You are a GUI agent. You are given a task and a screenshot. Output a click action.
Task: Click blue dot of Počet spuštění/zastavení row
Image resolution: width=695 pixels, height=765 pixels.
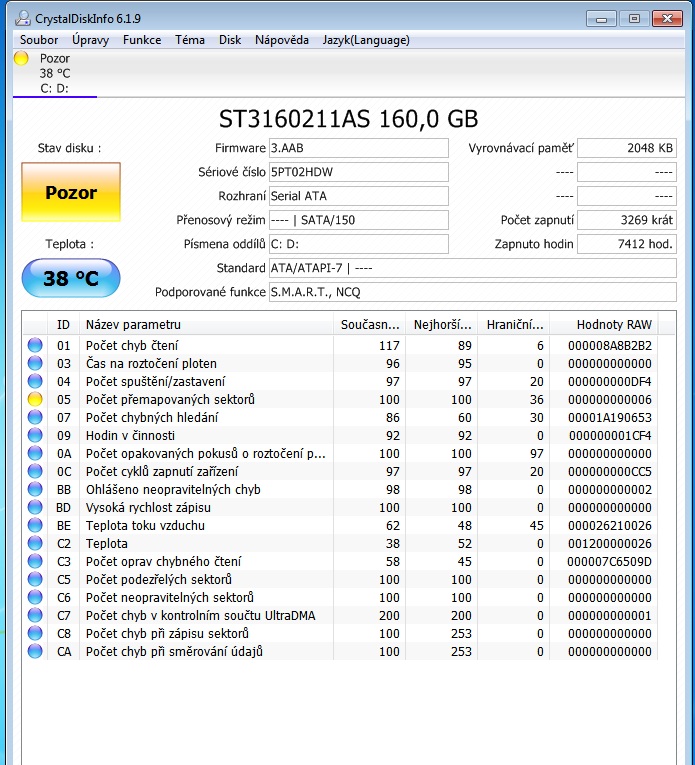35,382
